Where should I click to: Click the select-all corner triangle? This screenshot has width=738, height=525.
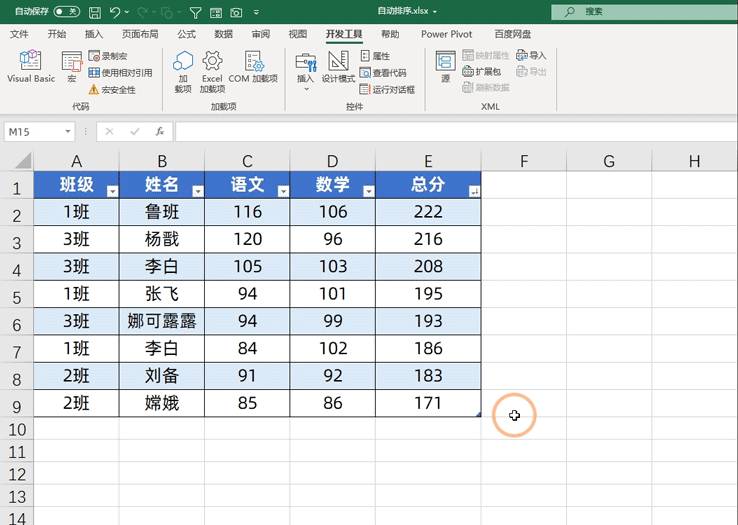23,161
